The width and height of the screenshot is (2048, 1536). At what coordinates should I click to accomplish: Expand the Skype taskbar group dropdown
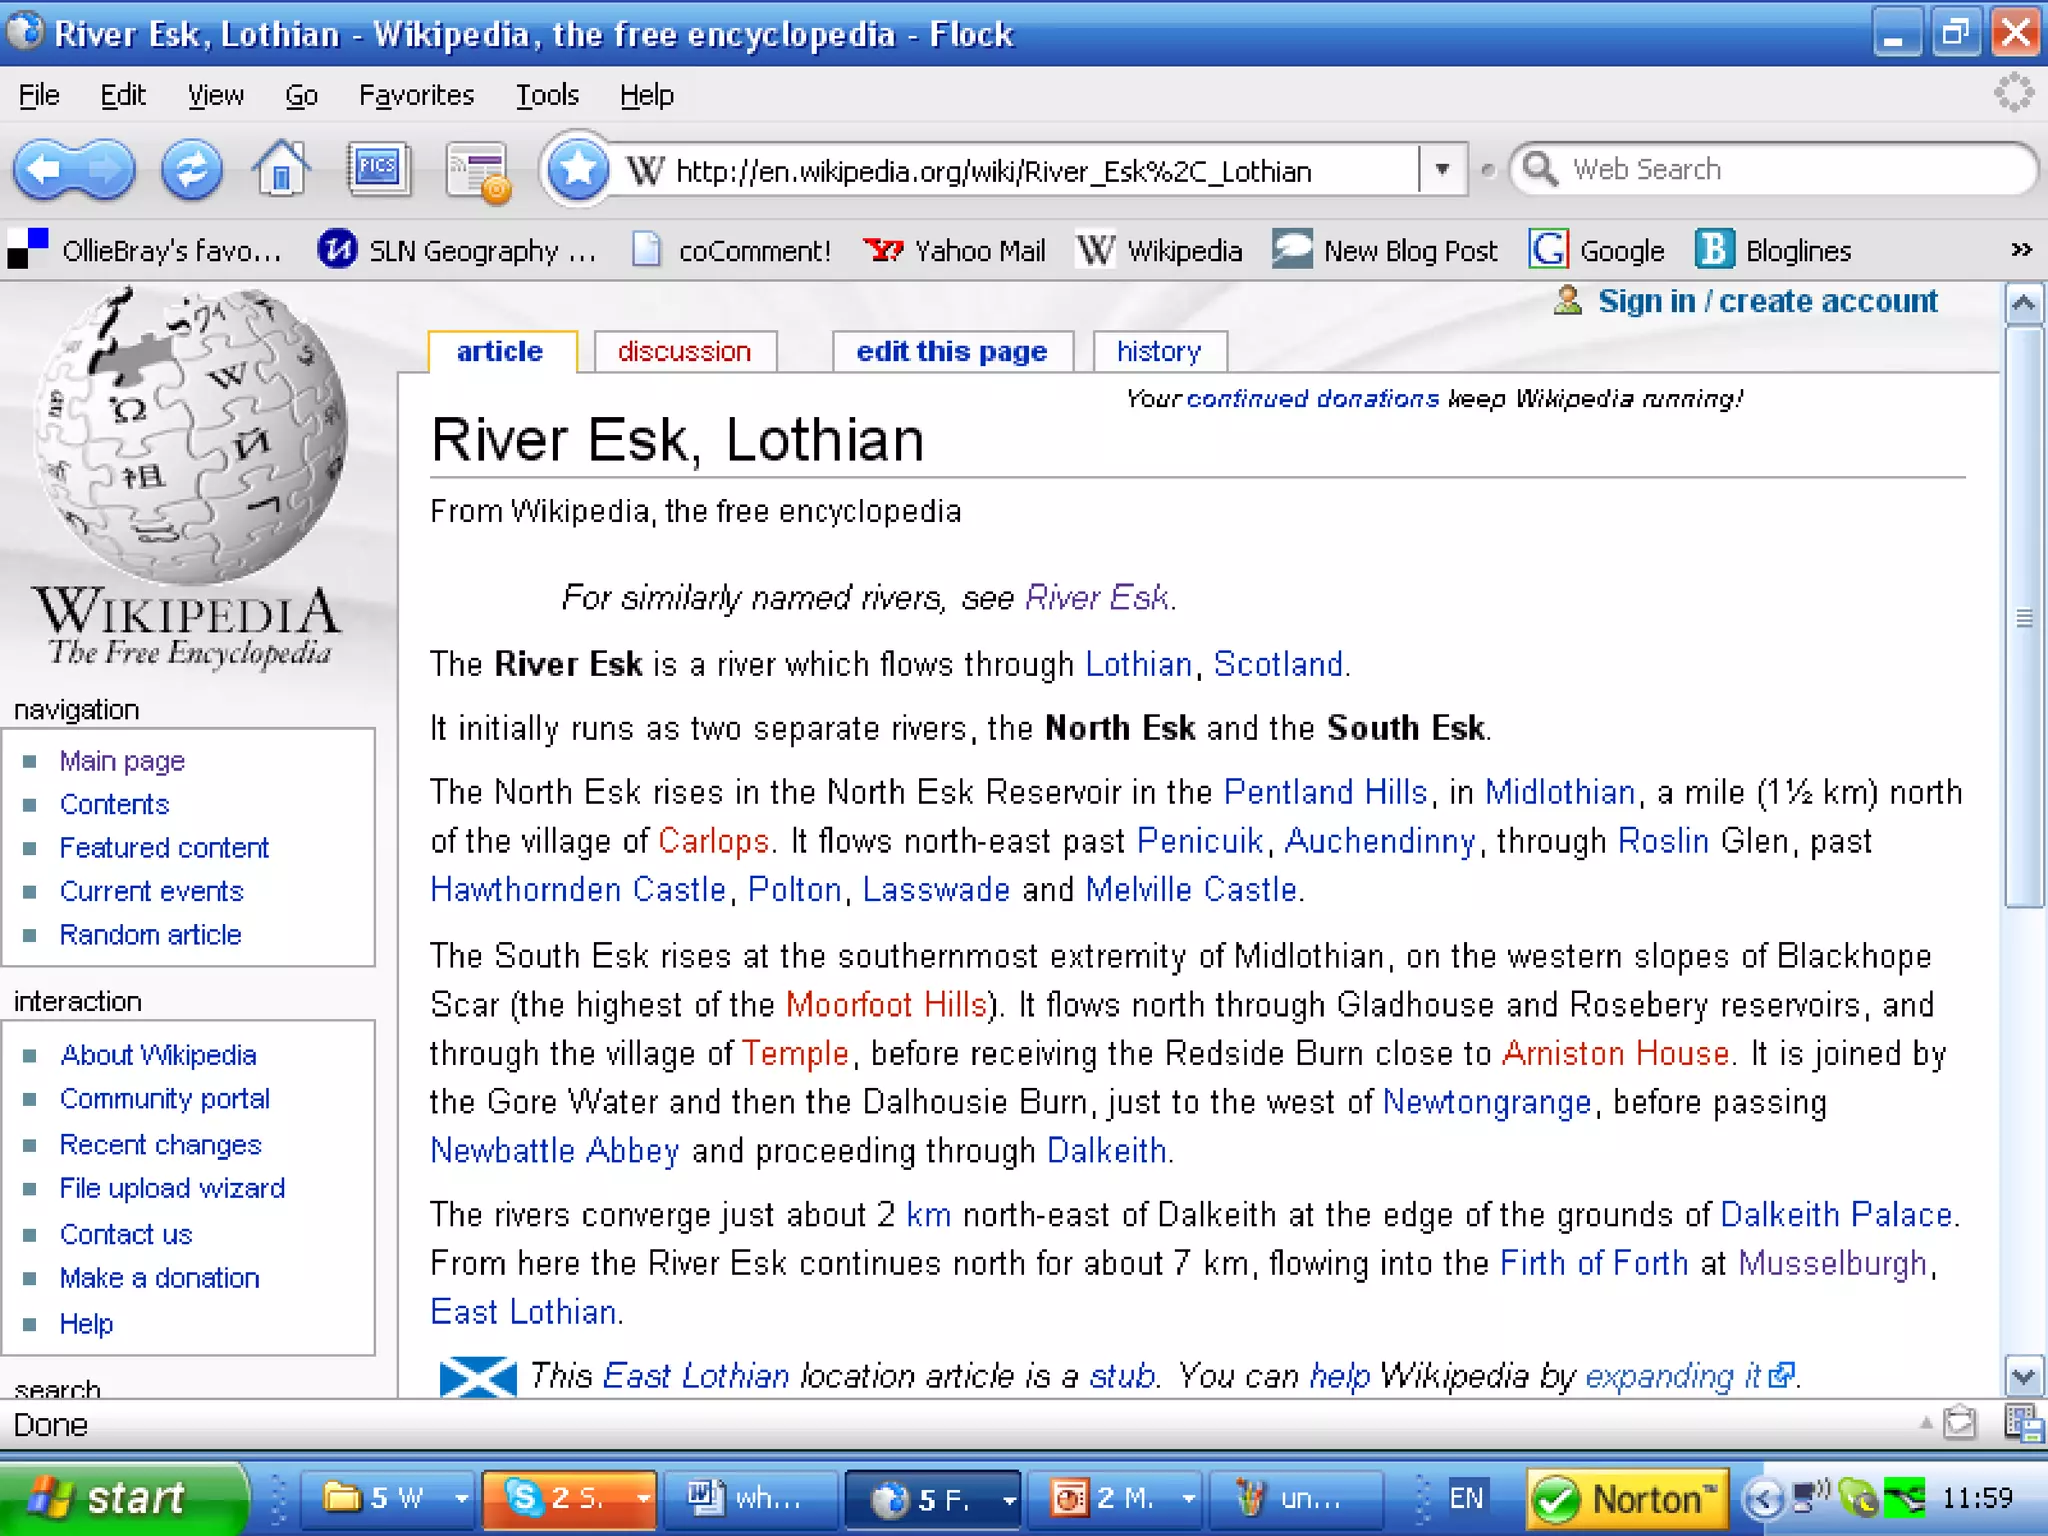643,1498
